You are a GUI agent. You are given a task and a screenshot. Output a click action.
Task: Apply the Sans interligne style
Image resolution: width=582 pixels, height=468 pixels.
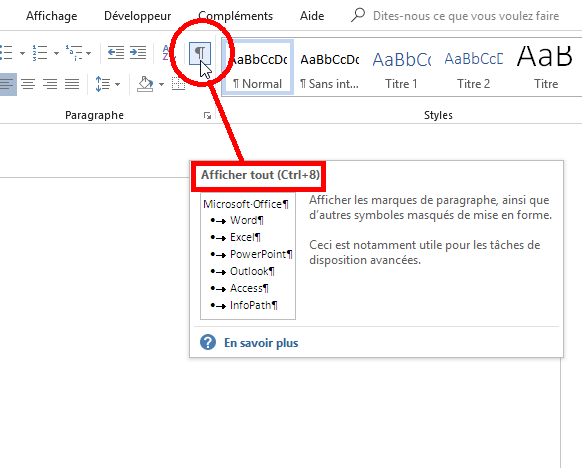329,67
